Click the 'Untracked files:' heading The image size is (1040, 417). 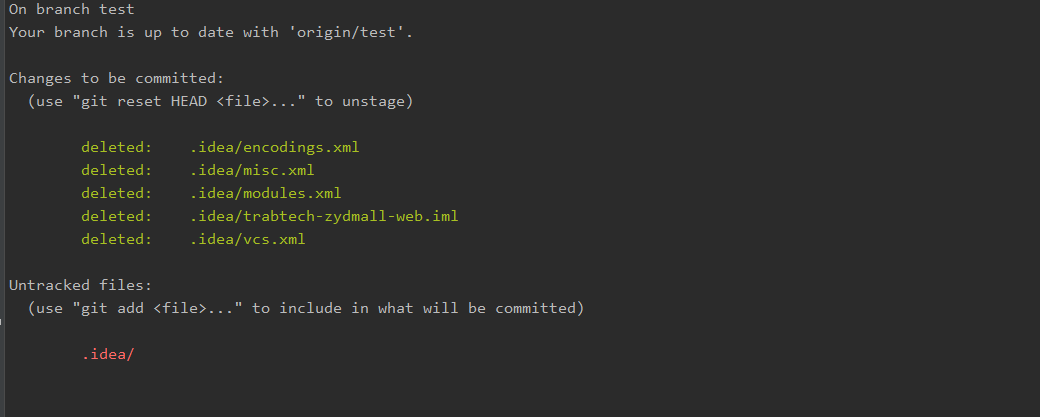pos(81,285)
